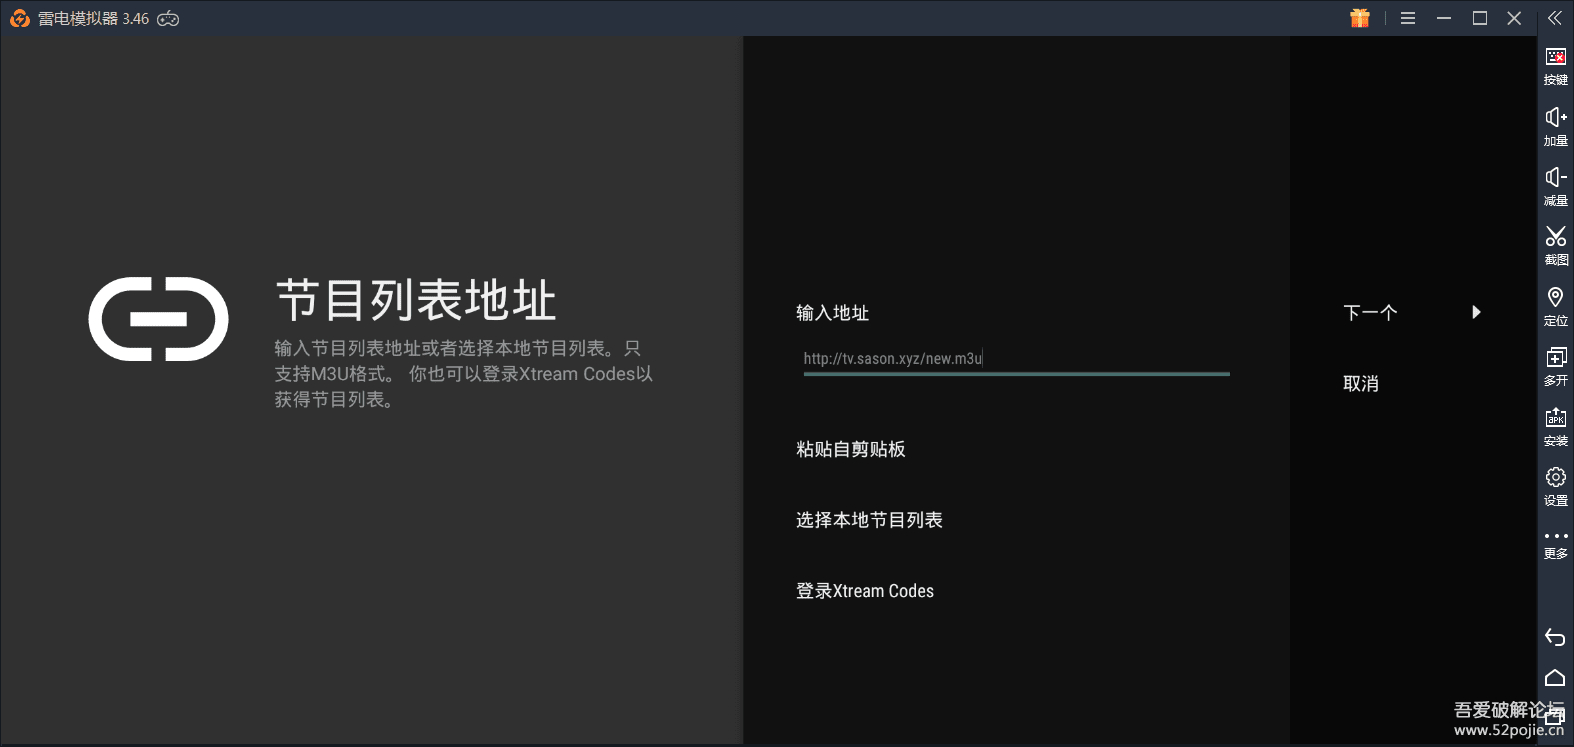Viewport: 1574px width, 747px height.
Task: Click the playlist URL input field
Action: [1016, 359]
